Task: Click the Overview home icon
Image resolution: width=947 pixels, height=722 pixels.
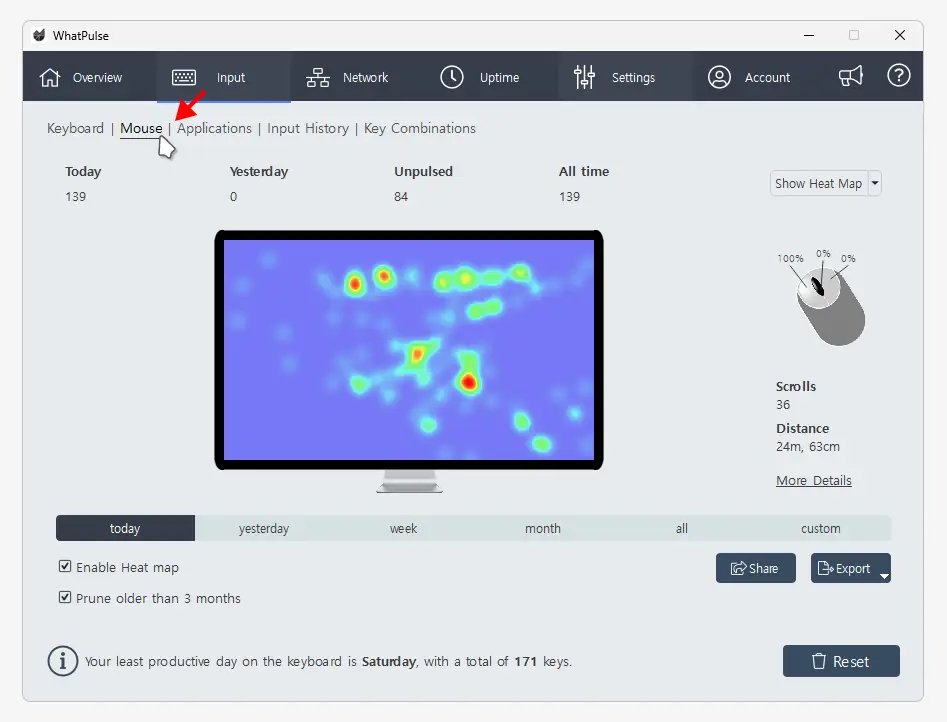Action: pyautogui.click(x=50, y=77)
